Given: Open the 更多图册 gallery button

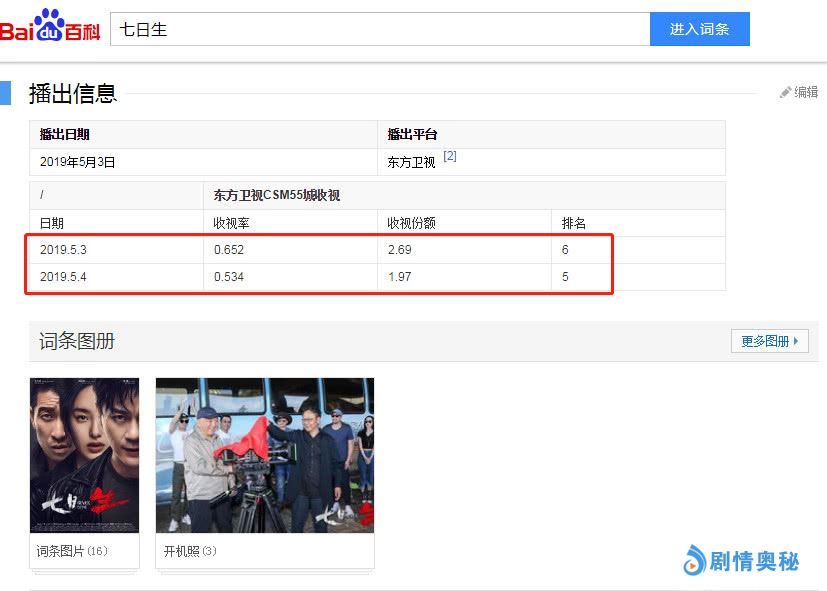Looking at the screenshot, I should [769, 341].
